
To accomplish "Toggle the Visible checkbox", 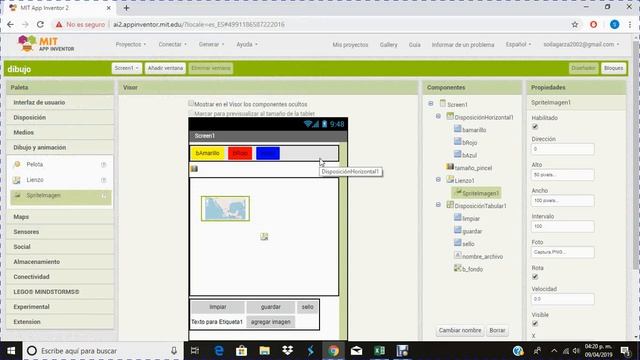I will pos(535,324).
